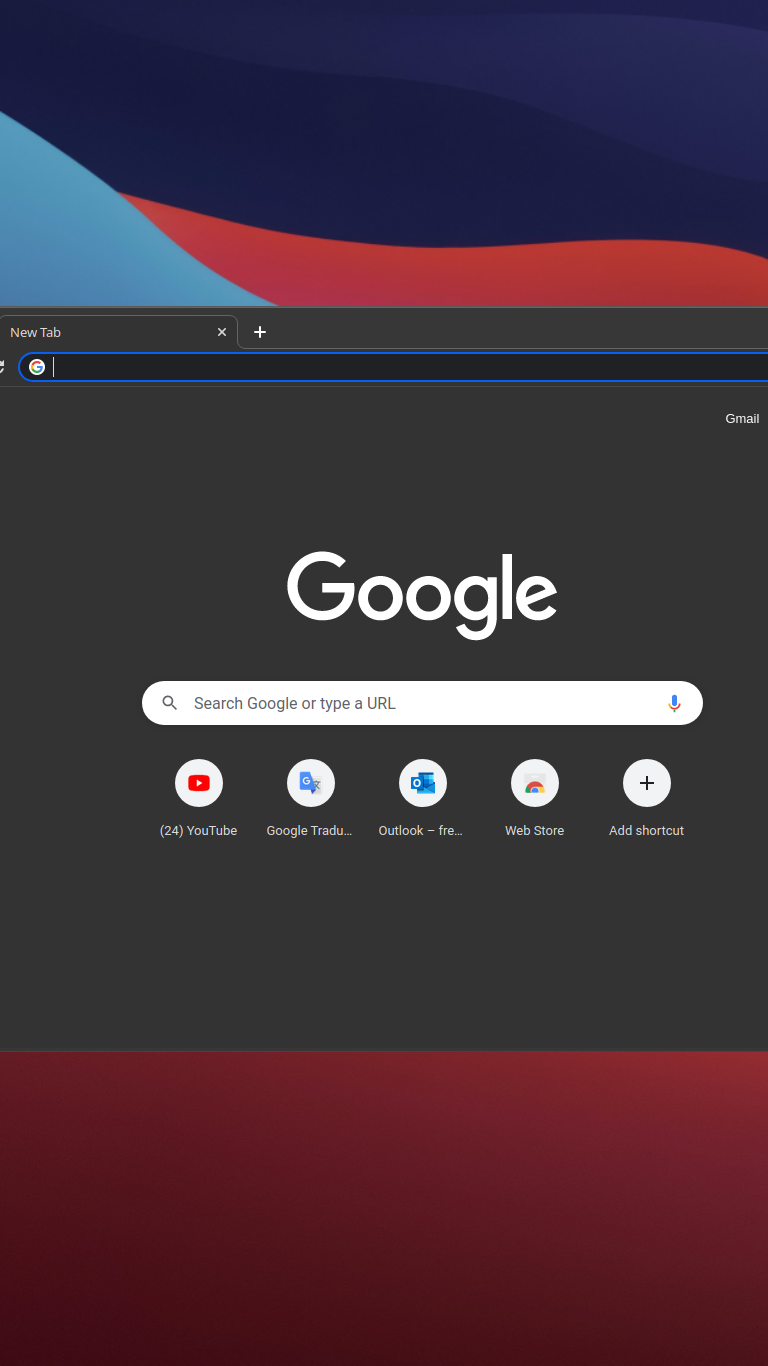The height and width of the screenshot is (1366, 768).
Task: Click the Google logo
Action: pyautogui.click(x=422, y=594)
